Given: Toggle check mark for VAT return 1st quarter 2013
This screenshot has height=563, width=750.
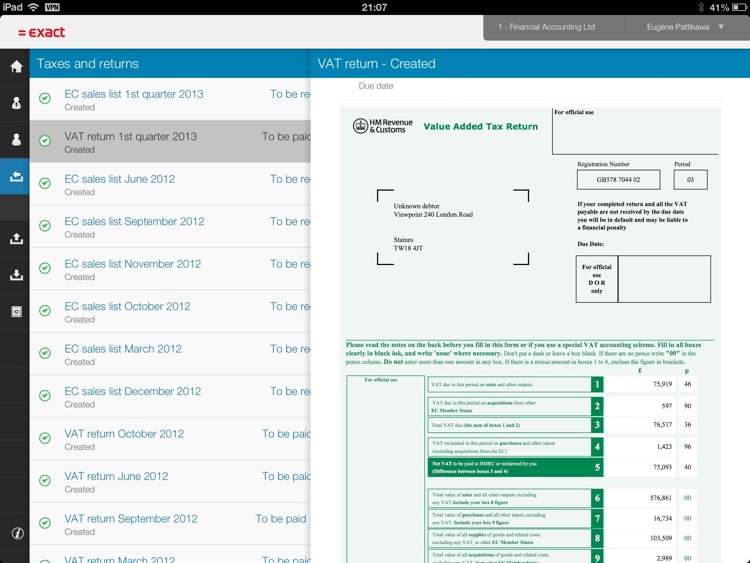Looking at the screenshot, I should click(x=45, y=141).
